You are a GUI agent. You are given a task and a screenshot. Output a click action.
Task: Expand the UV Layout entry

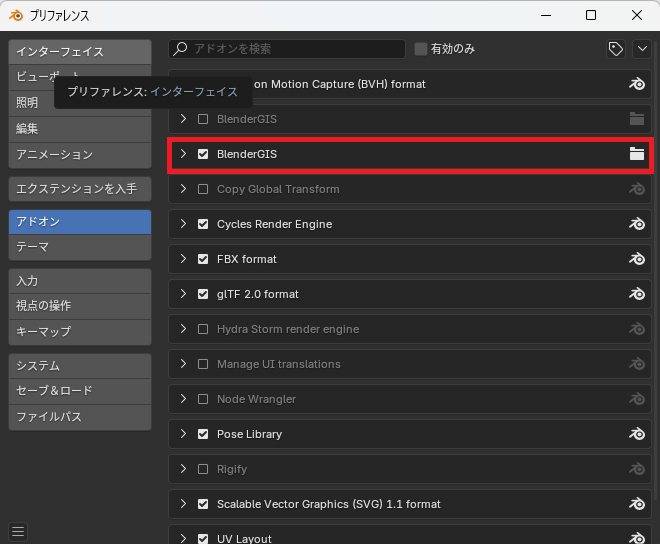(x=183, y=538)
